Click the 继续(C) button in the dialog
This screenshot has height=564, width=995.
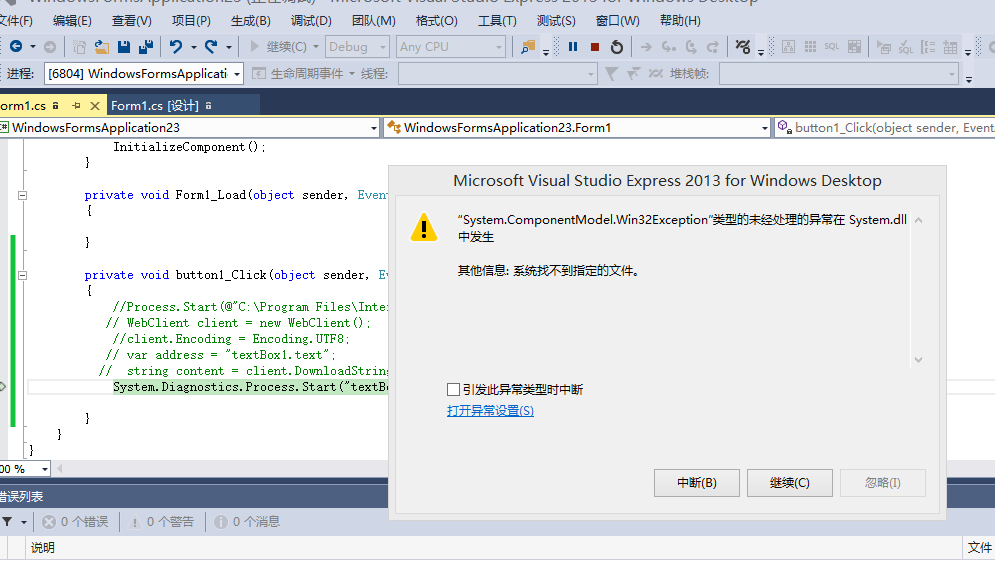pos(789,483)
